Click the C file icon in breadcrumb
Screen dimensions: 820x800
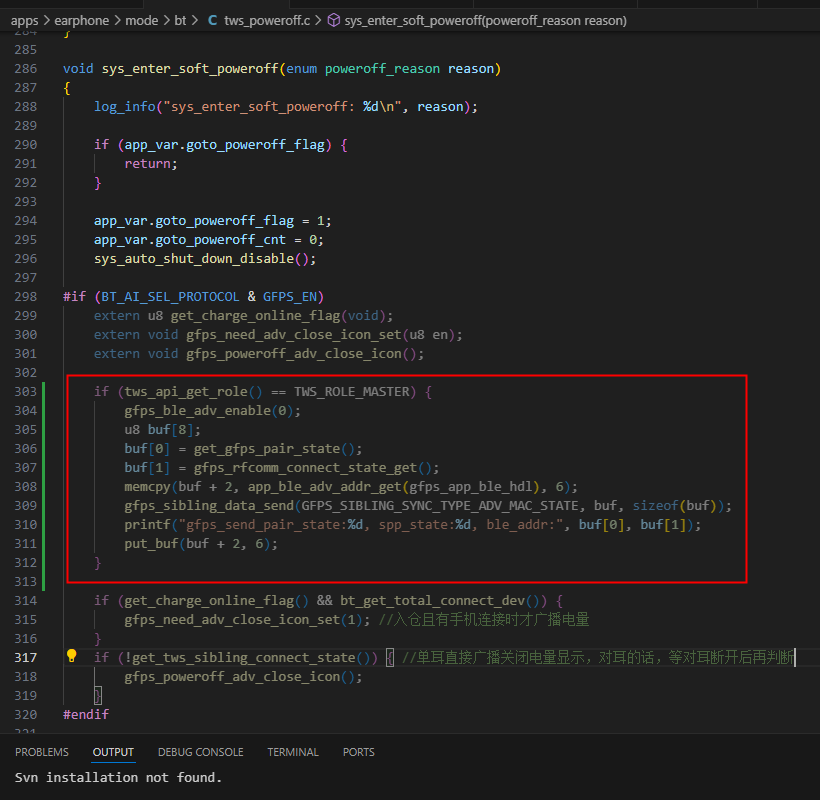[x=212, y=20]
